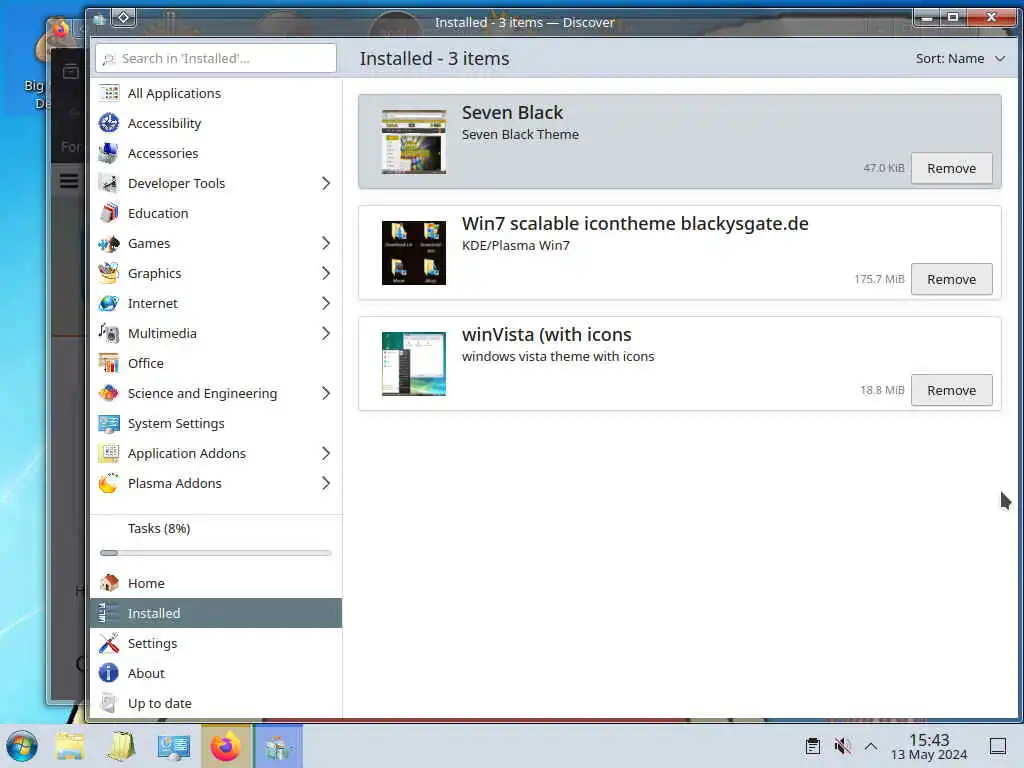1024x768 pixels.
Task: Click the Developer Tools category icon
Action: (109, 184)
